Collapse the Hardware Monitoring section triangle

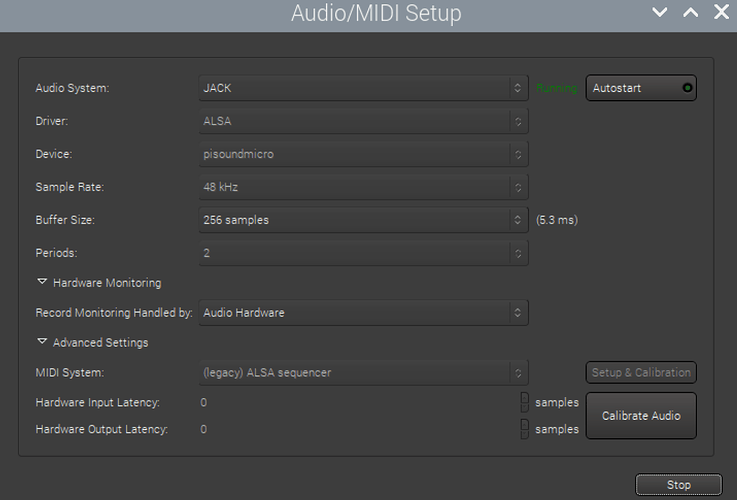tap(42, 283)
